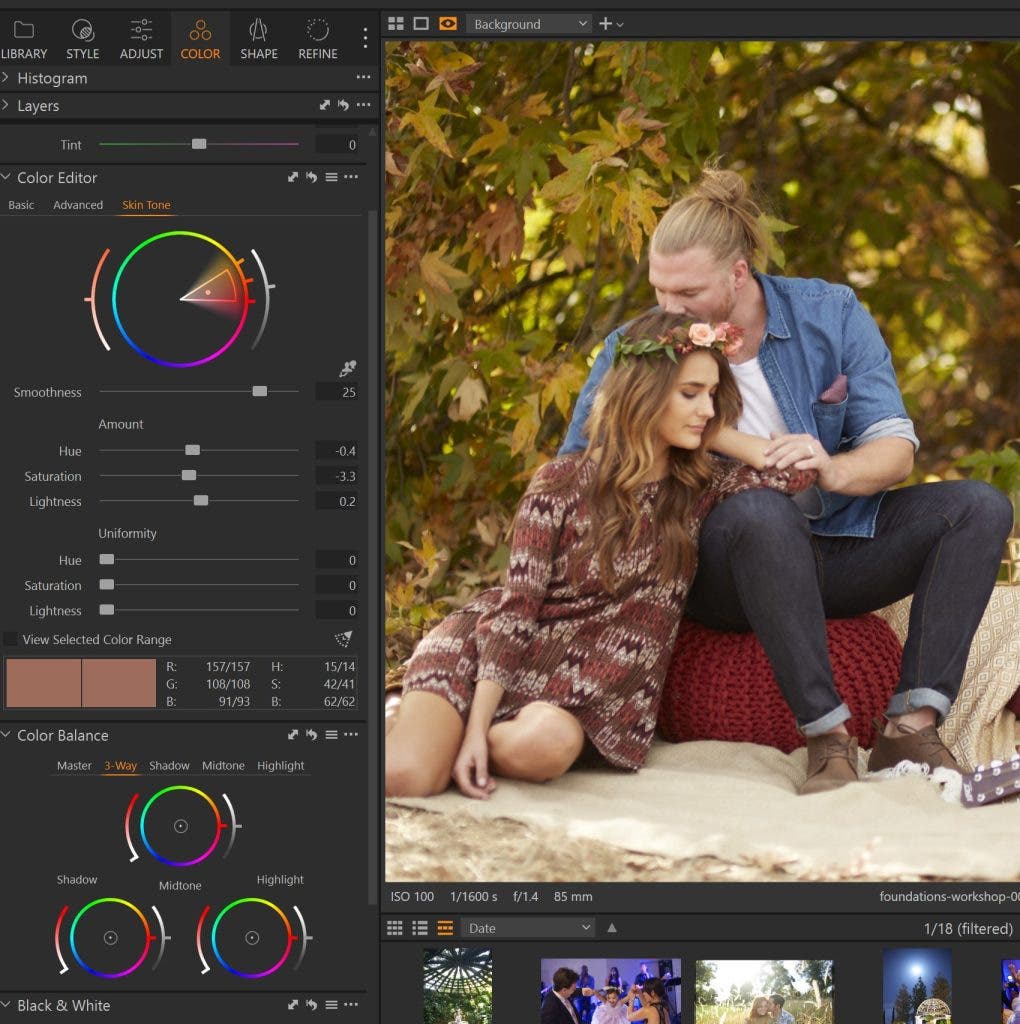Open Layers panel more options

click(364, 104)
